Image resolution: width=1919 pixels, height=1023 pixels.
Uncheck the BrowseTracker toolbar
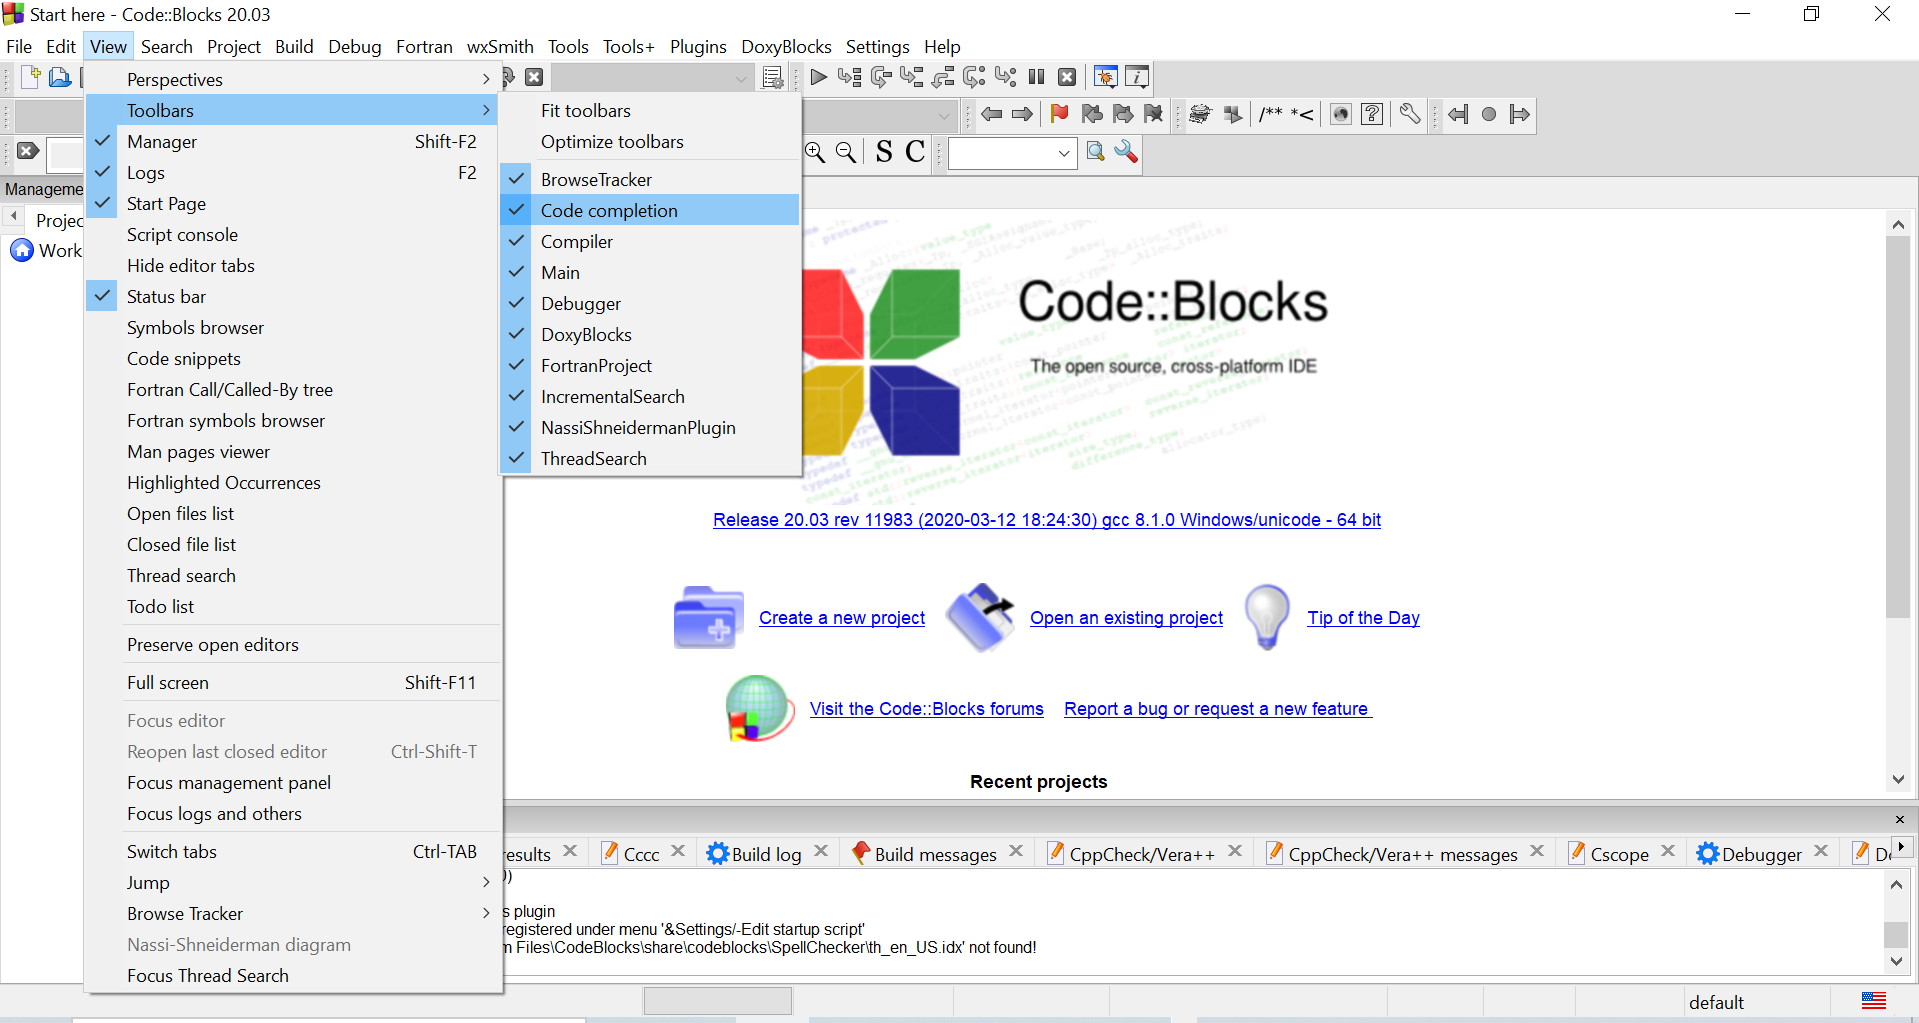[x=650, y=180]
